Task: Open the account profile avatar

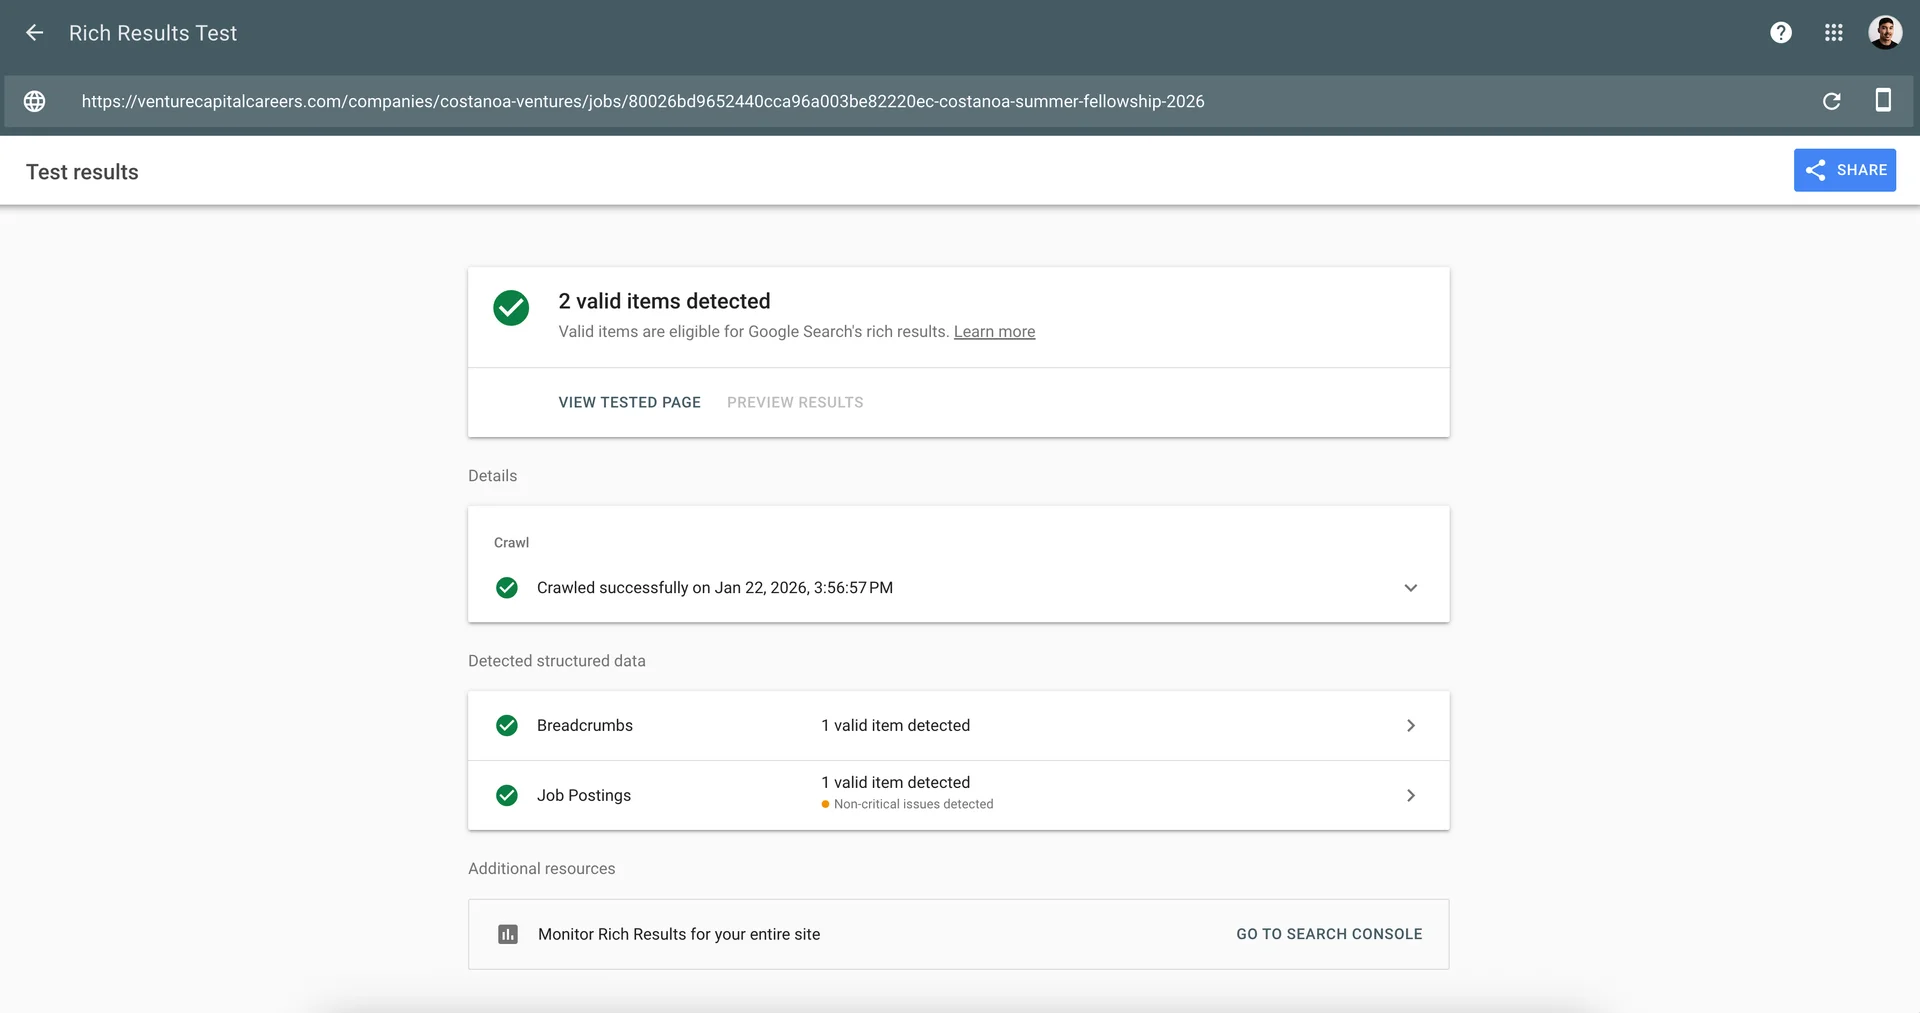Action: [1884, 33]
